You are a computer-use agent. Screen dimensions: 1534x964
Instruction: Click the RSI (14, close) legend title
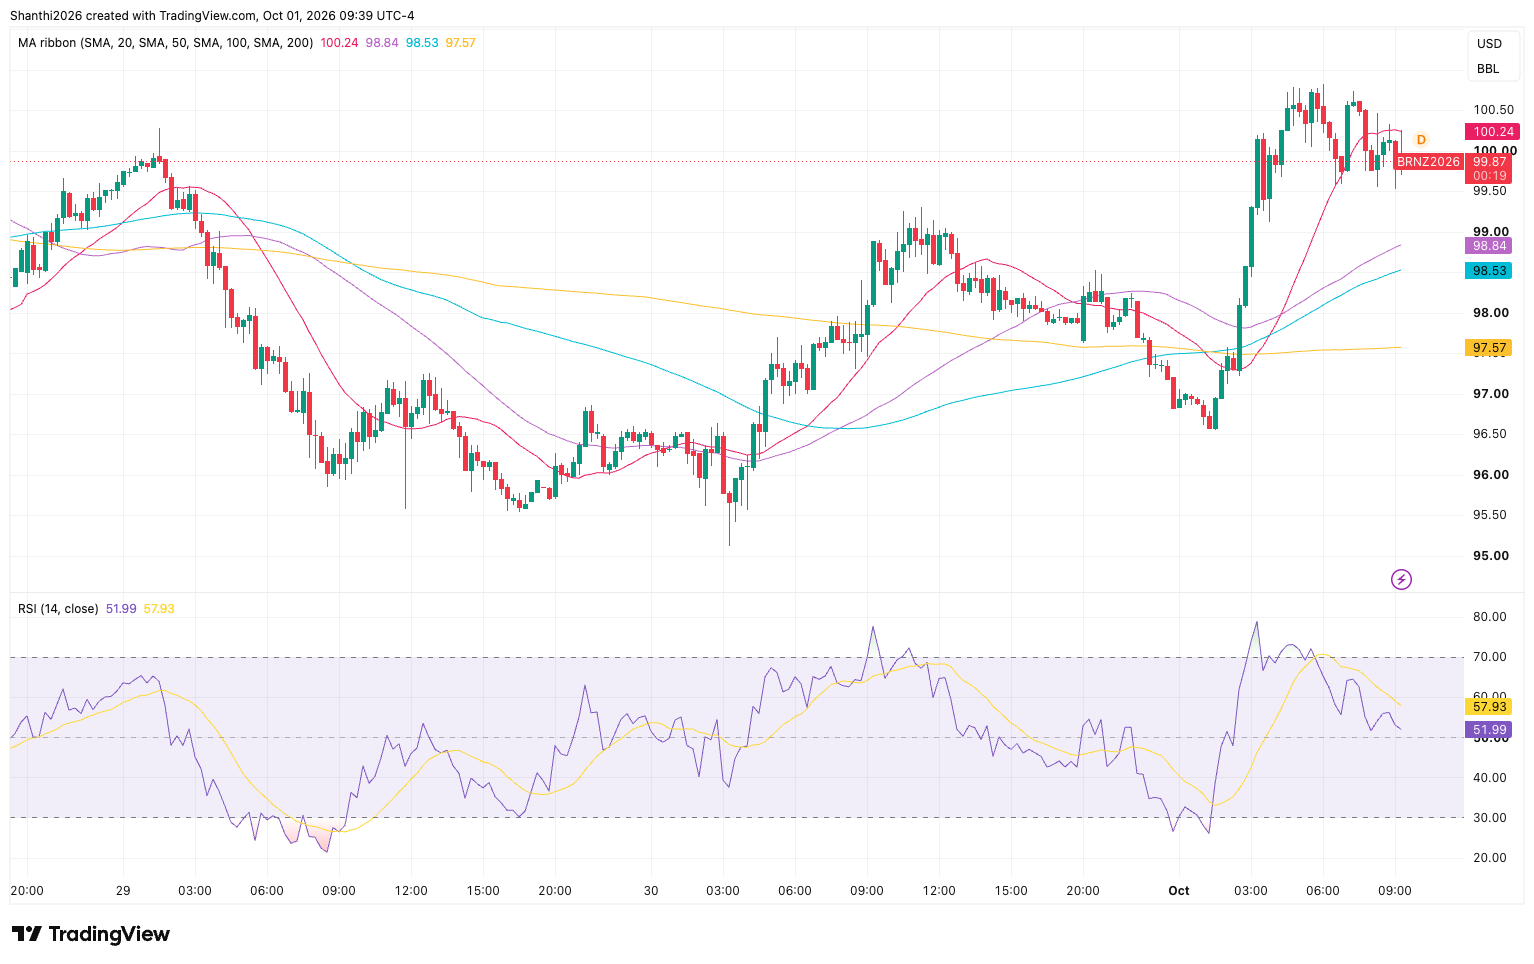click(58, 608)
